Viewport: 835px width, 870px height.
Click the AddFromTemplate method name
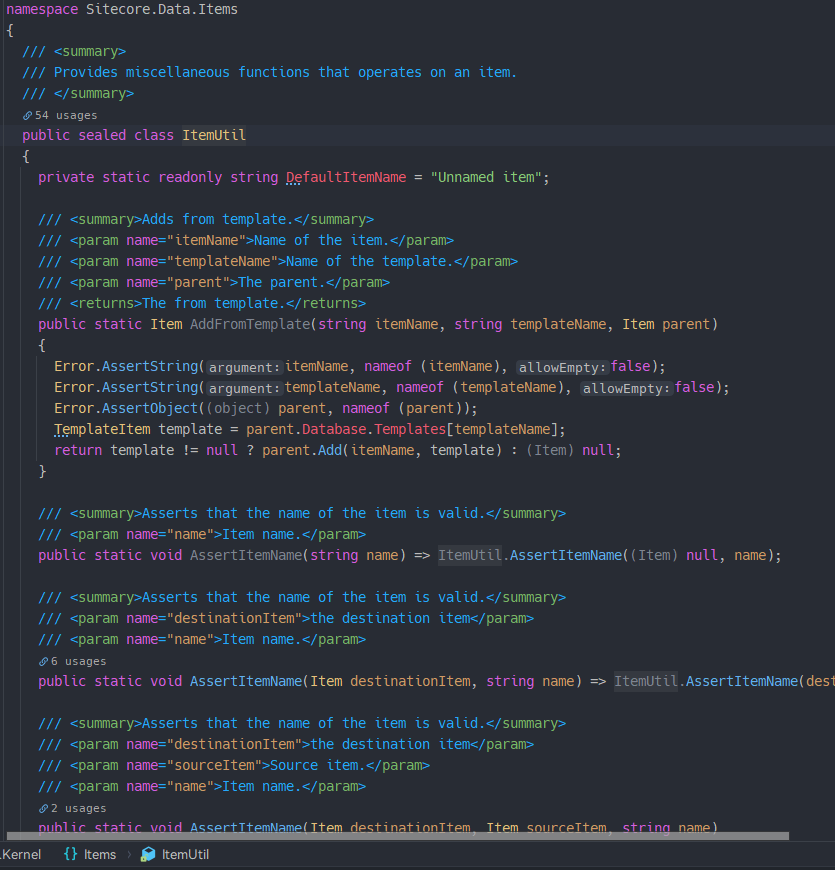pos(250,325)
